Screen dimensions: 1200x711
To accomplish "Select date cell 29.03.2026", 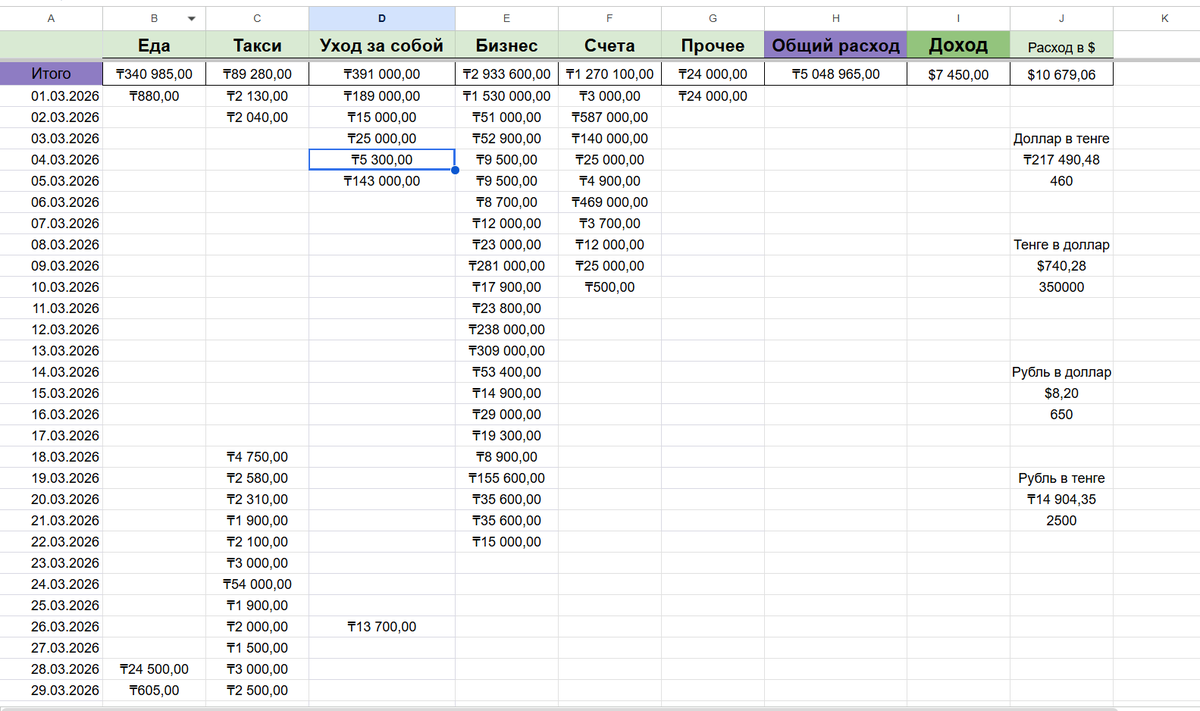I will click(x=51, y=690).
